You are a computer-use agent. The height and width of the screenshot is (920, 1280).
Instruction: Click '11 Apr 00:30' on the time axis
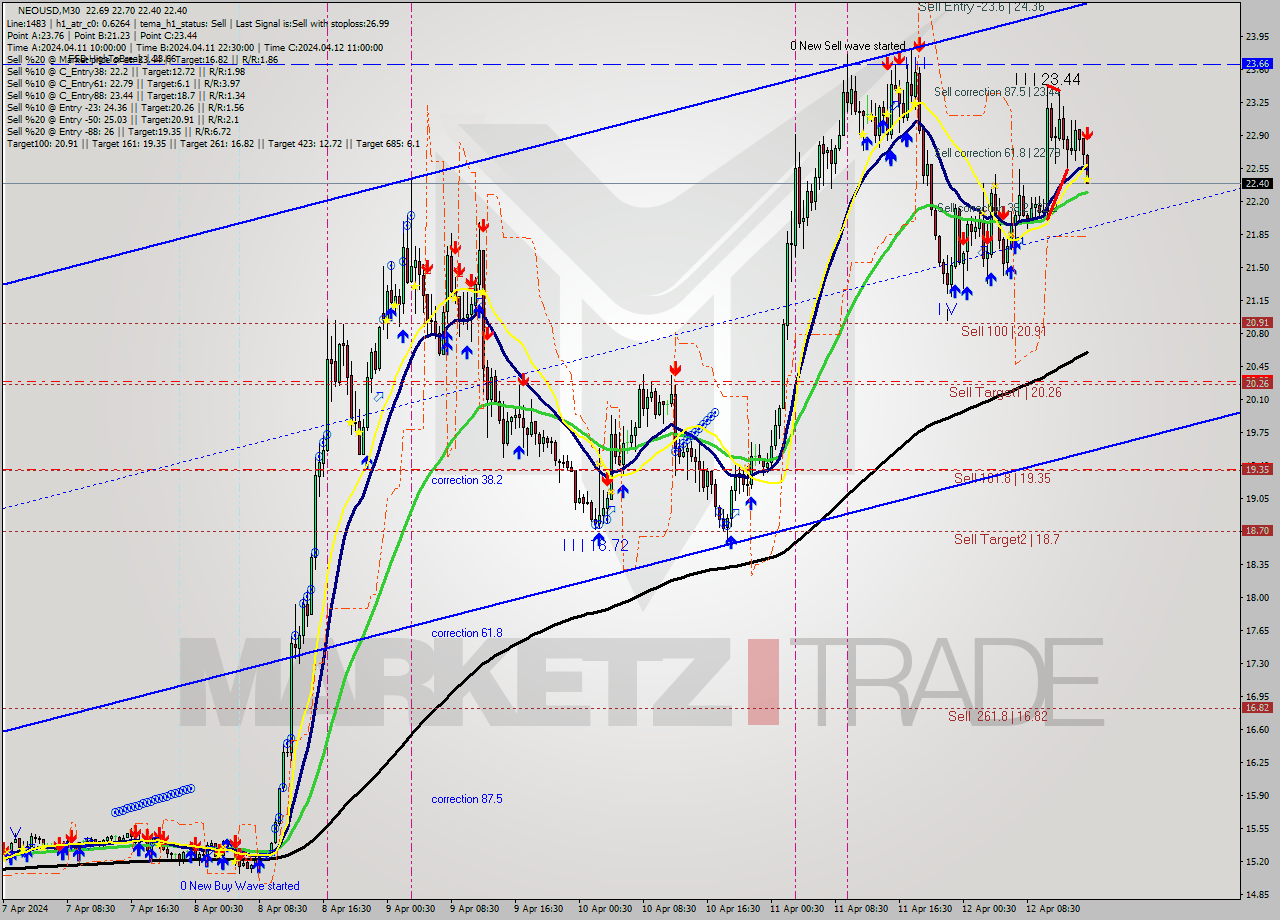click(x=797, y=908)
